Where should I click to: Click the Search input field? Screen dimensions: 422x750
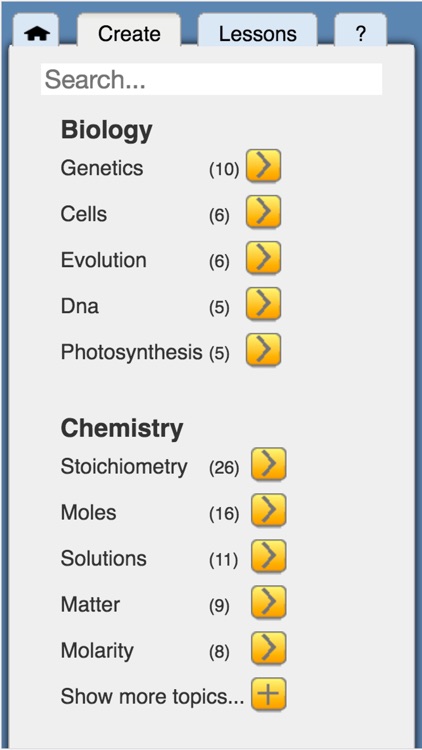(x=211, y=79)
